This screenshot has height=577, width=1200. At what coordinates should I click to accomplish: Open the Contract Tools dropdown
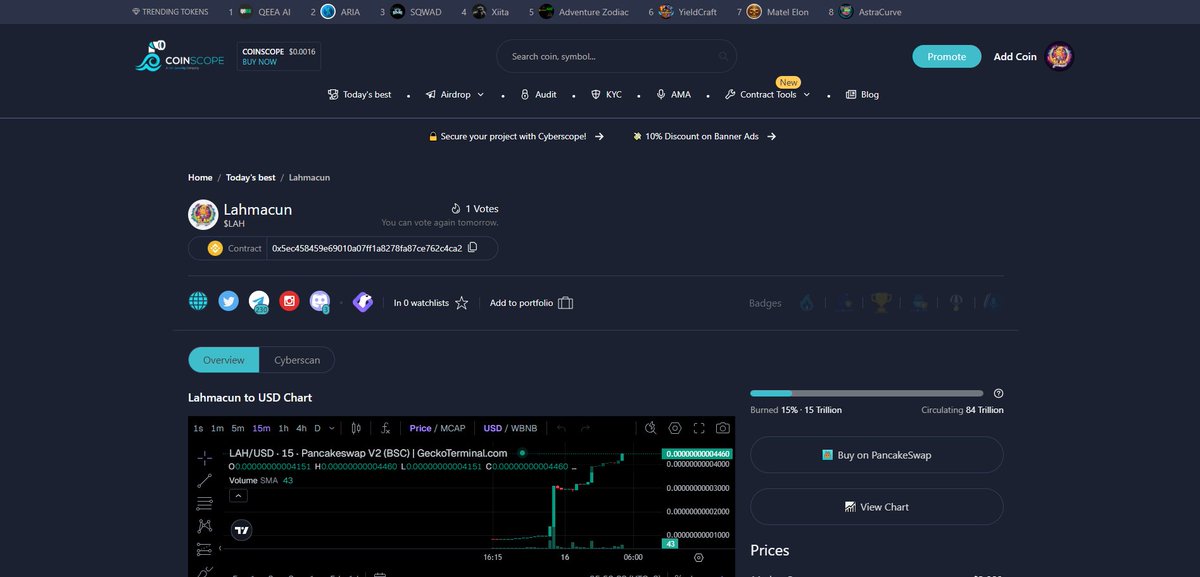(766, 94)
